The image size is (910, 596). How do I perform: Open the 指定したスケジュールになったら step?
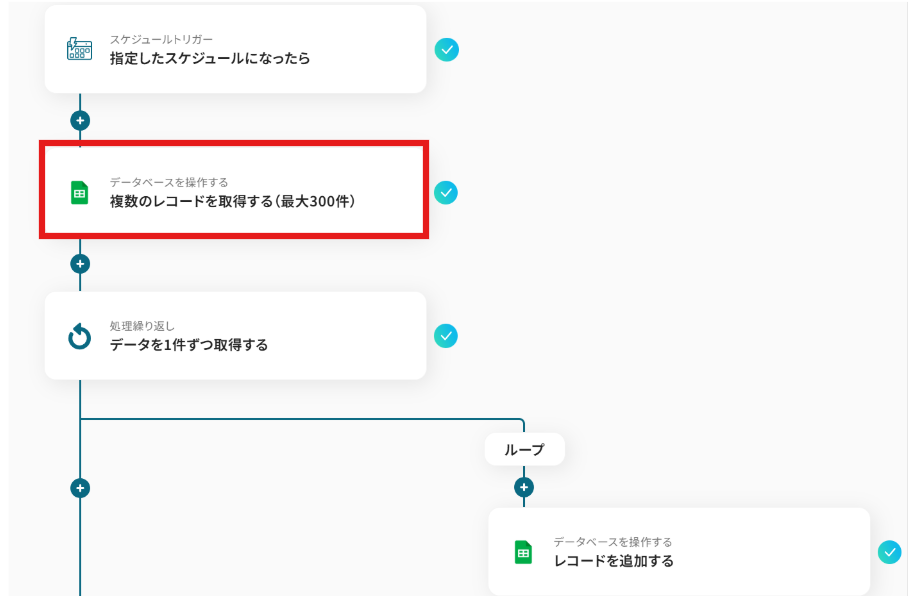coord(235,49)
